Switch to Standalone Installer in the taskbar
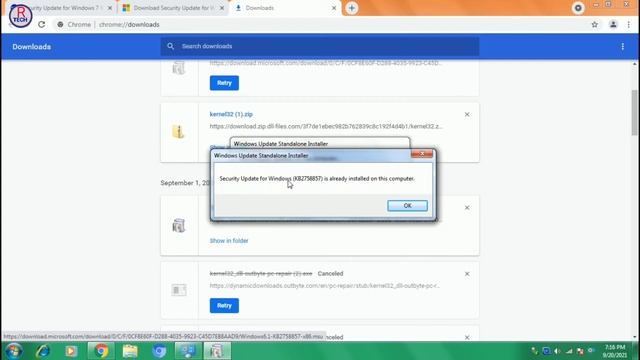 click(217, 351)
